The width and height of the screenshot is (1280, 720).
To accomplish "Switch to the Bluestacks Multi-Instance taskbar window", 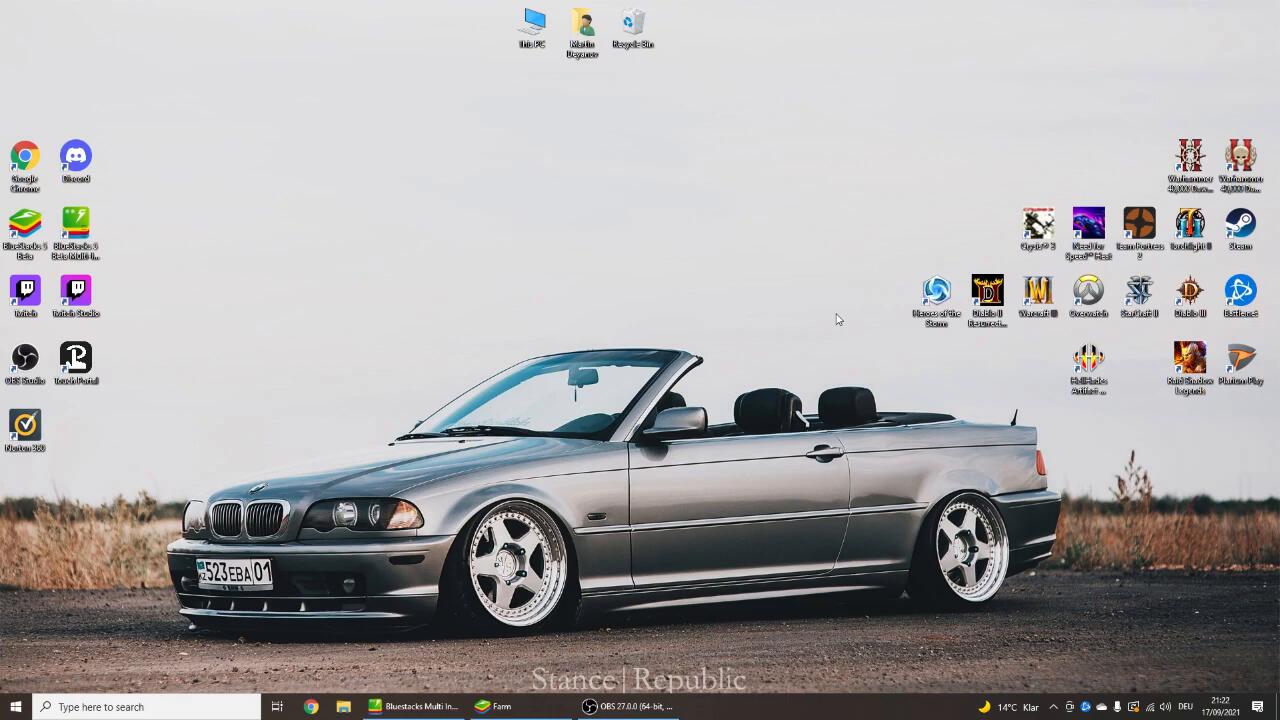I will (413, 707).
